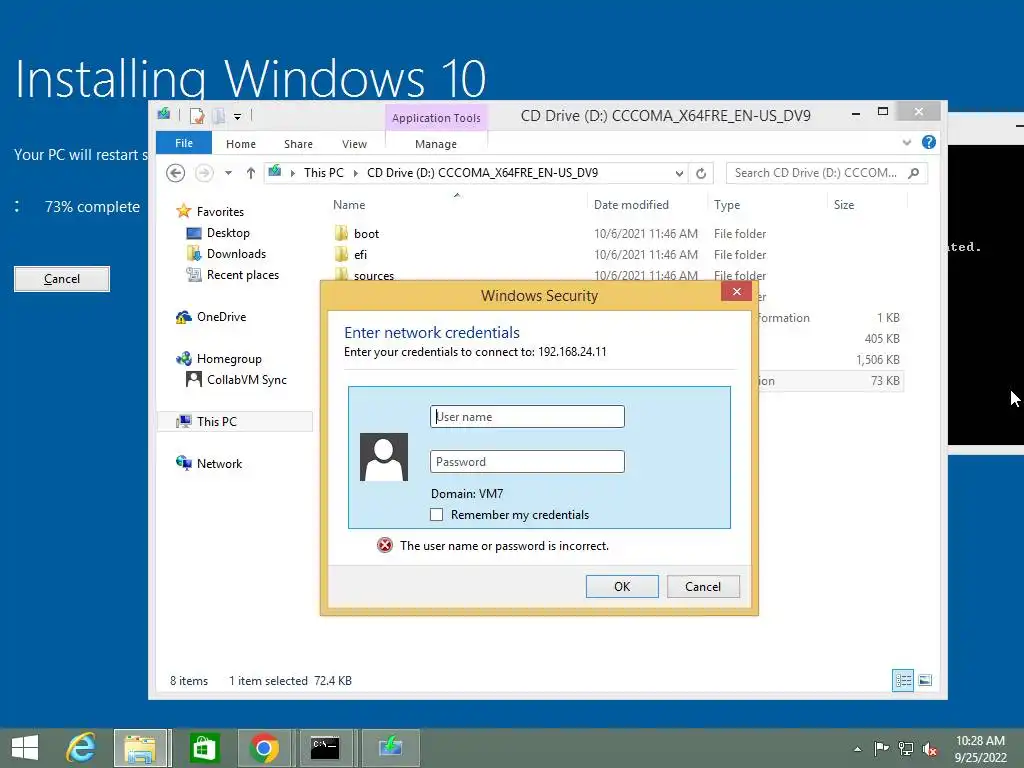Select Favorites in navigation pane
This screenshot has height=768, width=1024.
pos(220,212)
